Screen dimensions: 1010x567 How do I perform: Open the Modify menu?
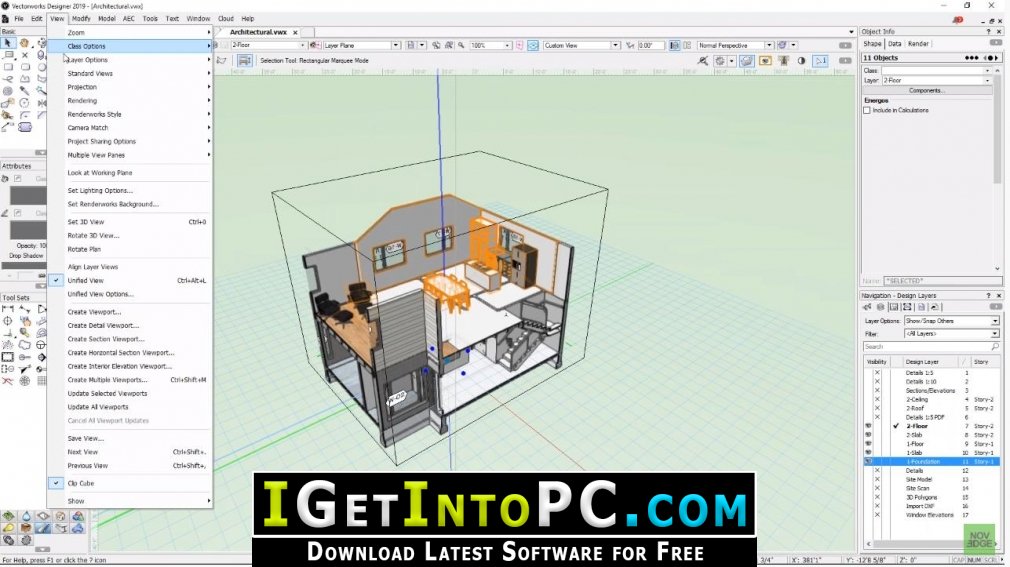(81, 19)
